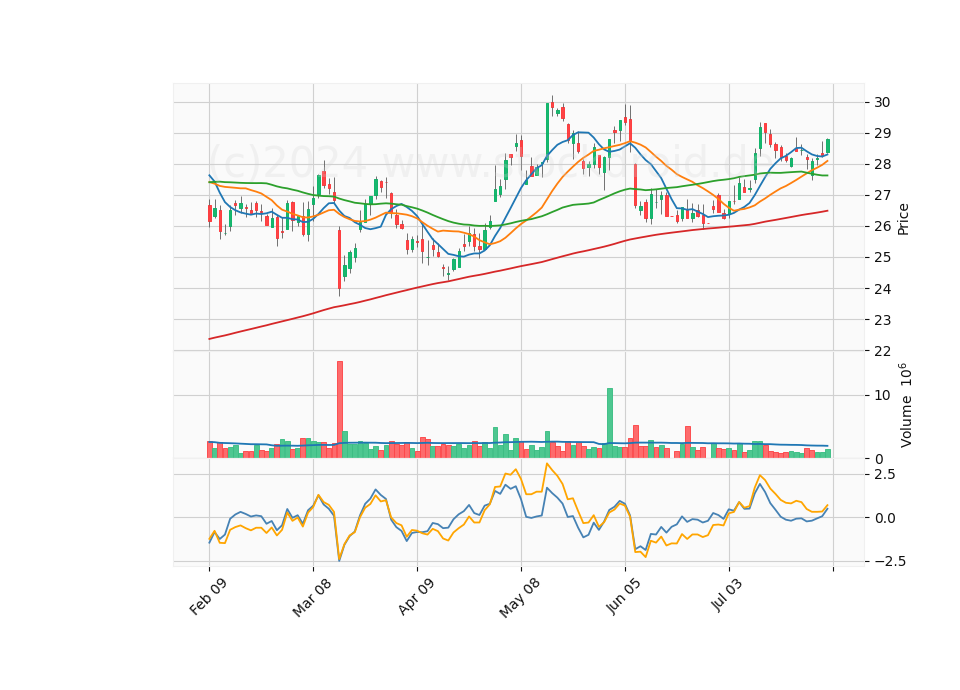Click the tallest red volume bar

[340, 410]
